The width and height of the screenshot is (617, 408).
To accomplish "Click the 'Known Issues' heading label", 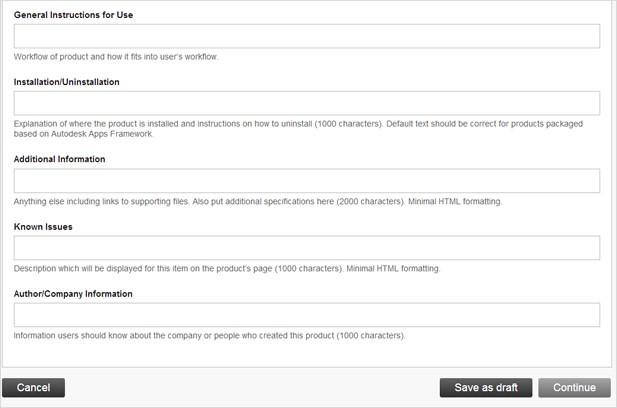I will tap(43, 227).
